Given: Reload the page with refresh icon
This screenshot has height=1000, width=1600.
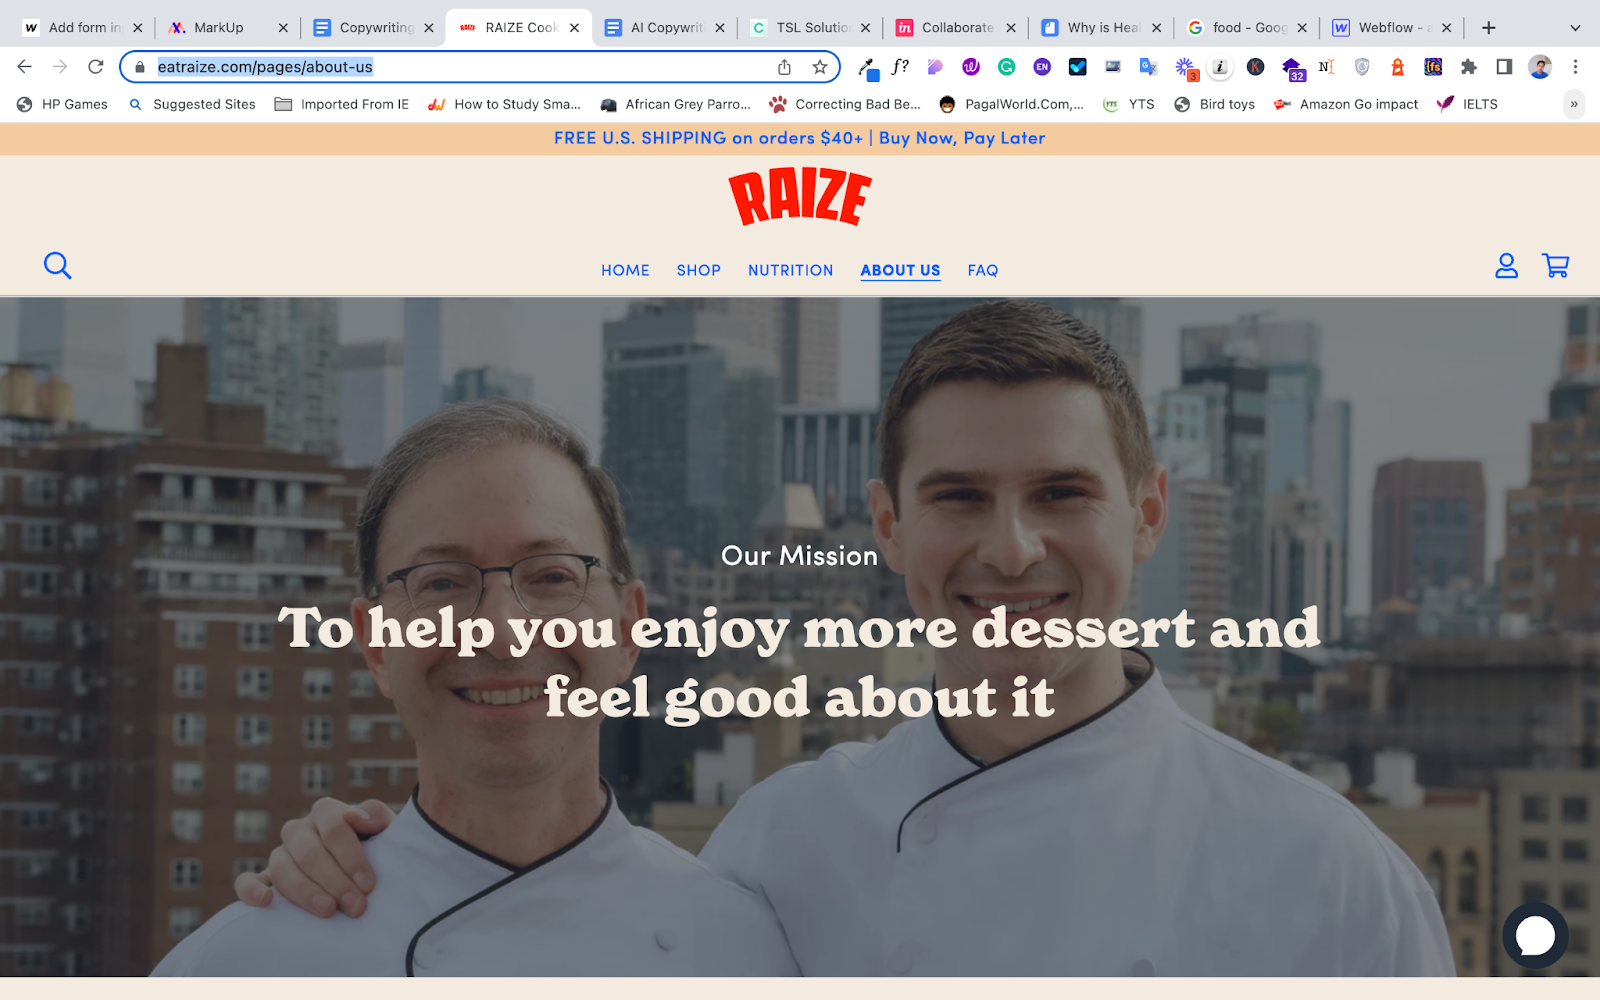Looking at the screenshot, I should click(96, 67).
